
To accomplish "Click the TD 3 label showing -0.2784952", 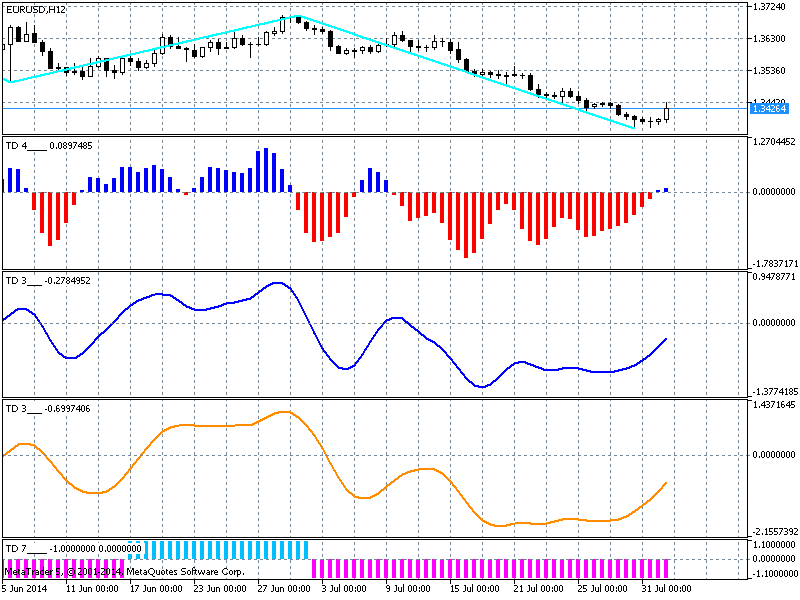I will 48,281.
